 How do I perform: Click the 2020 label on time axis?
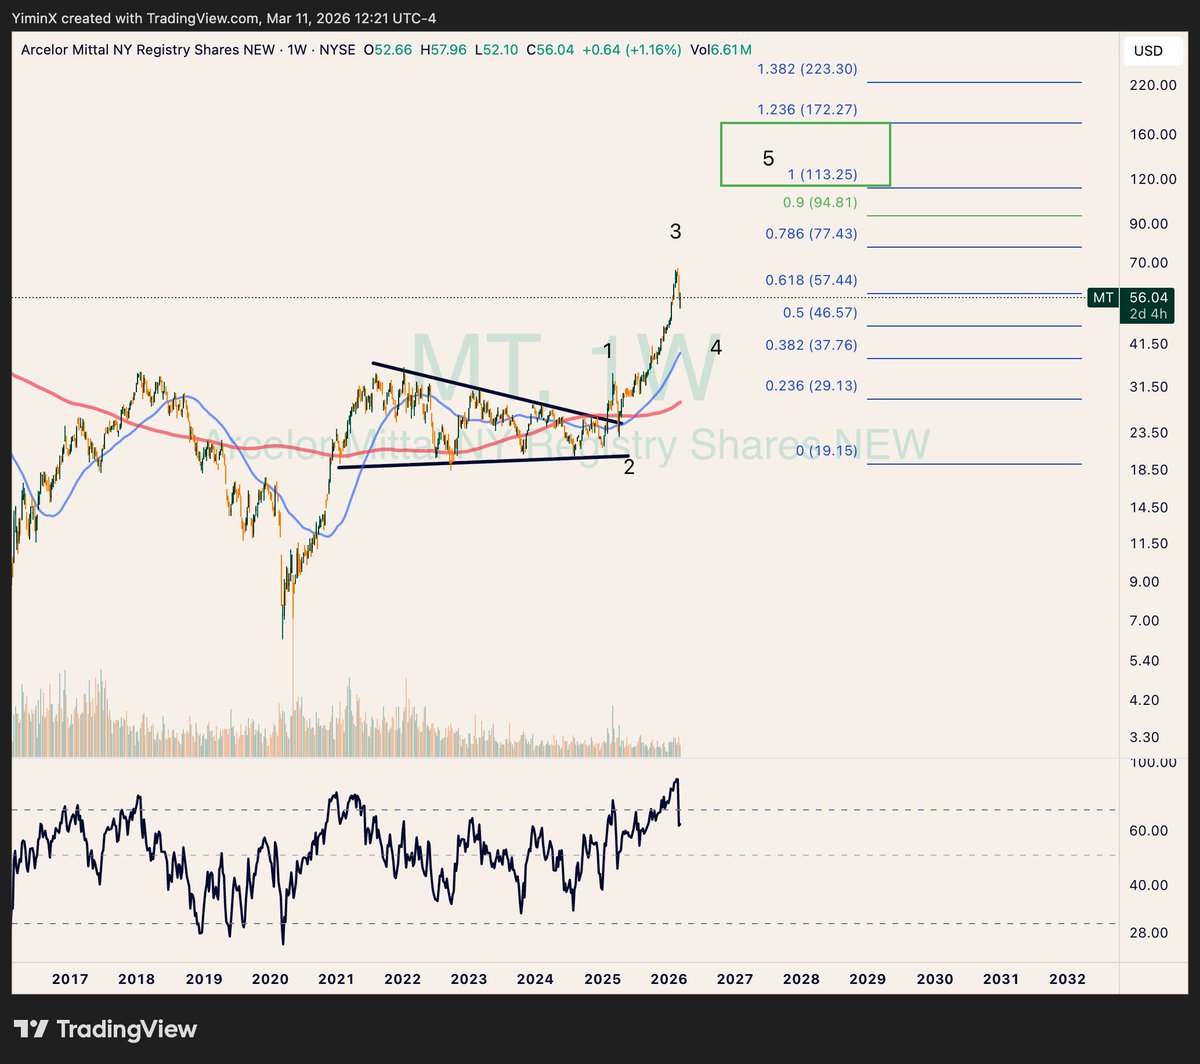[270, 979]
